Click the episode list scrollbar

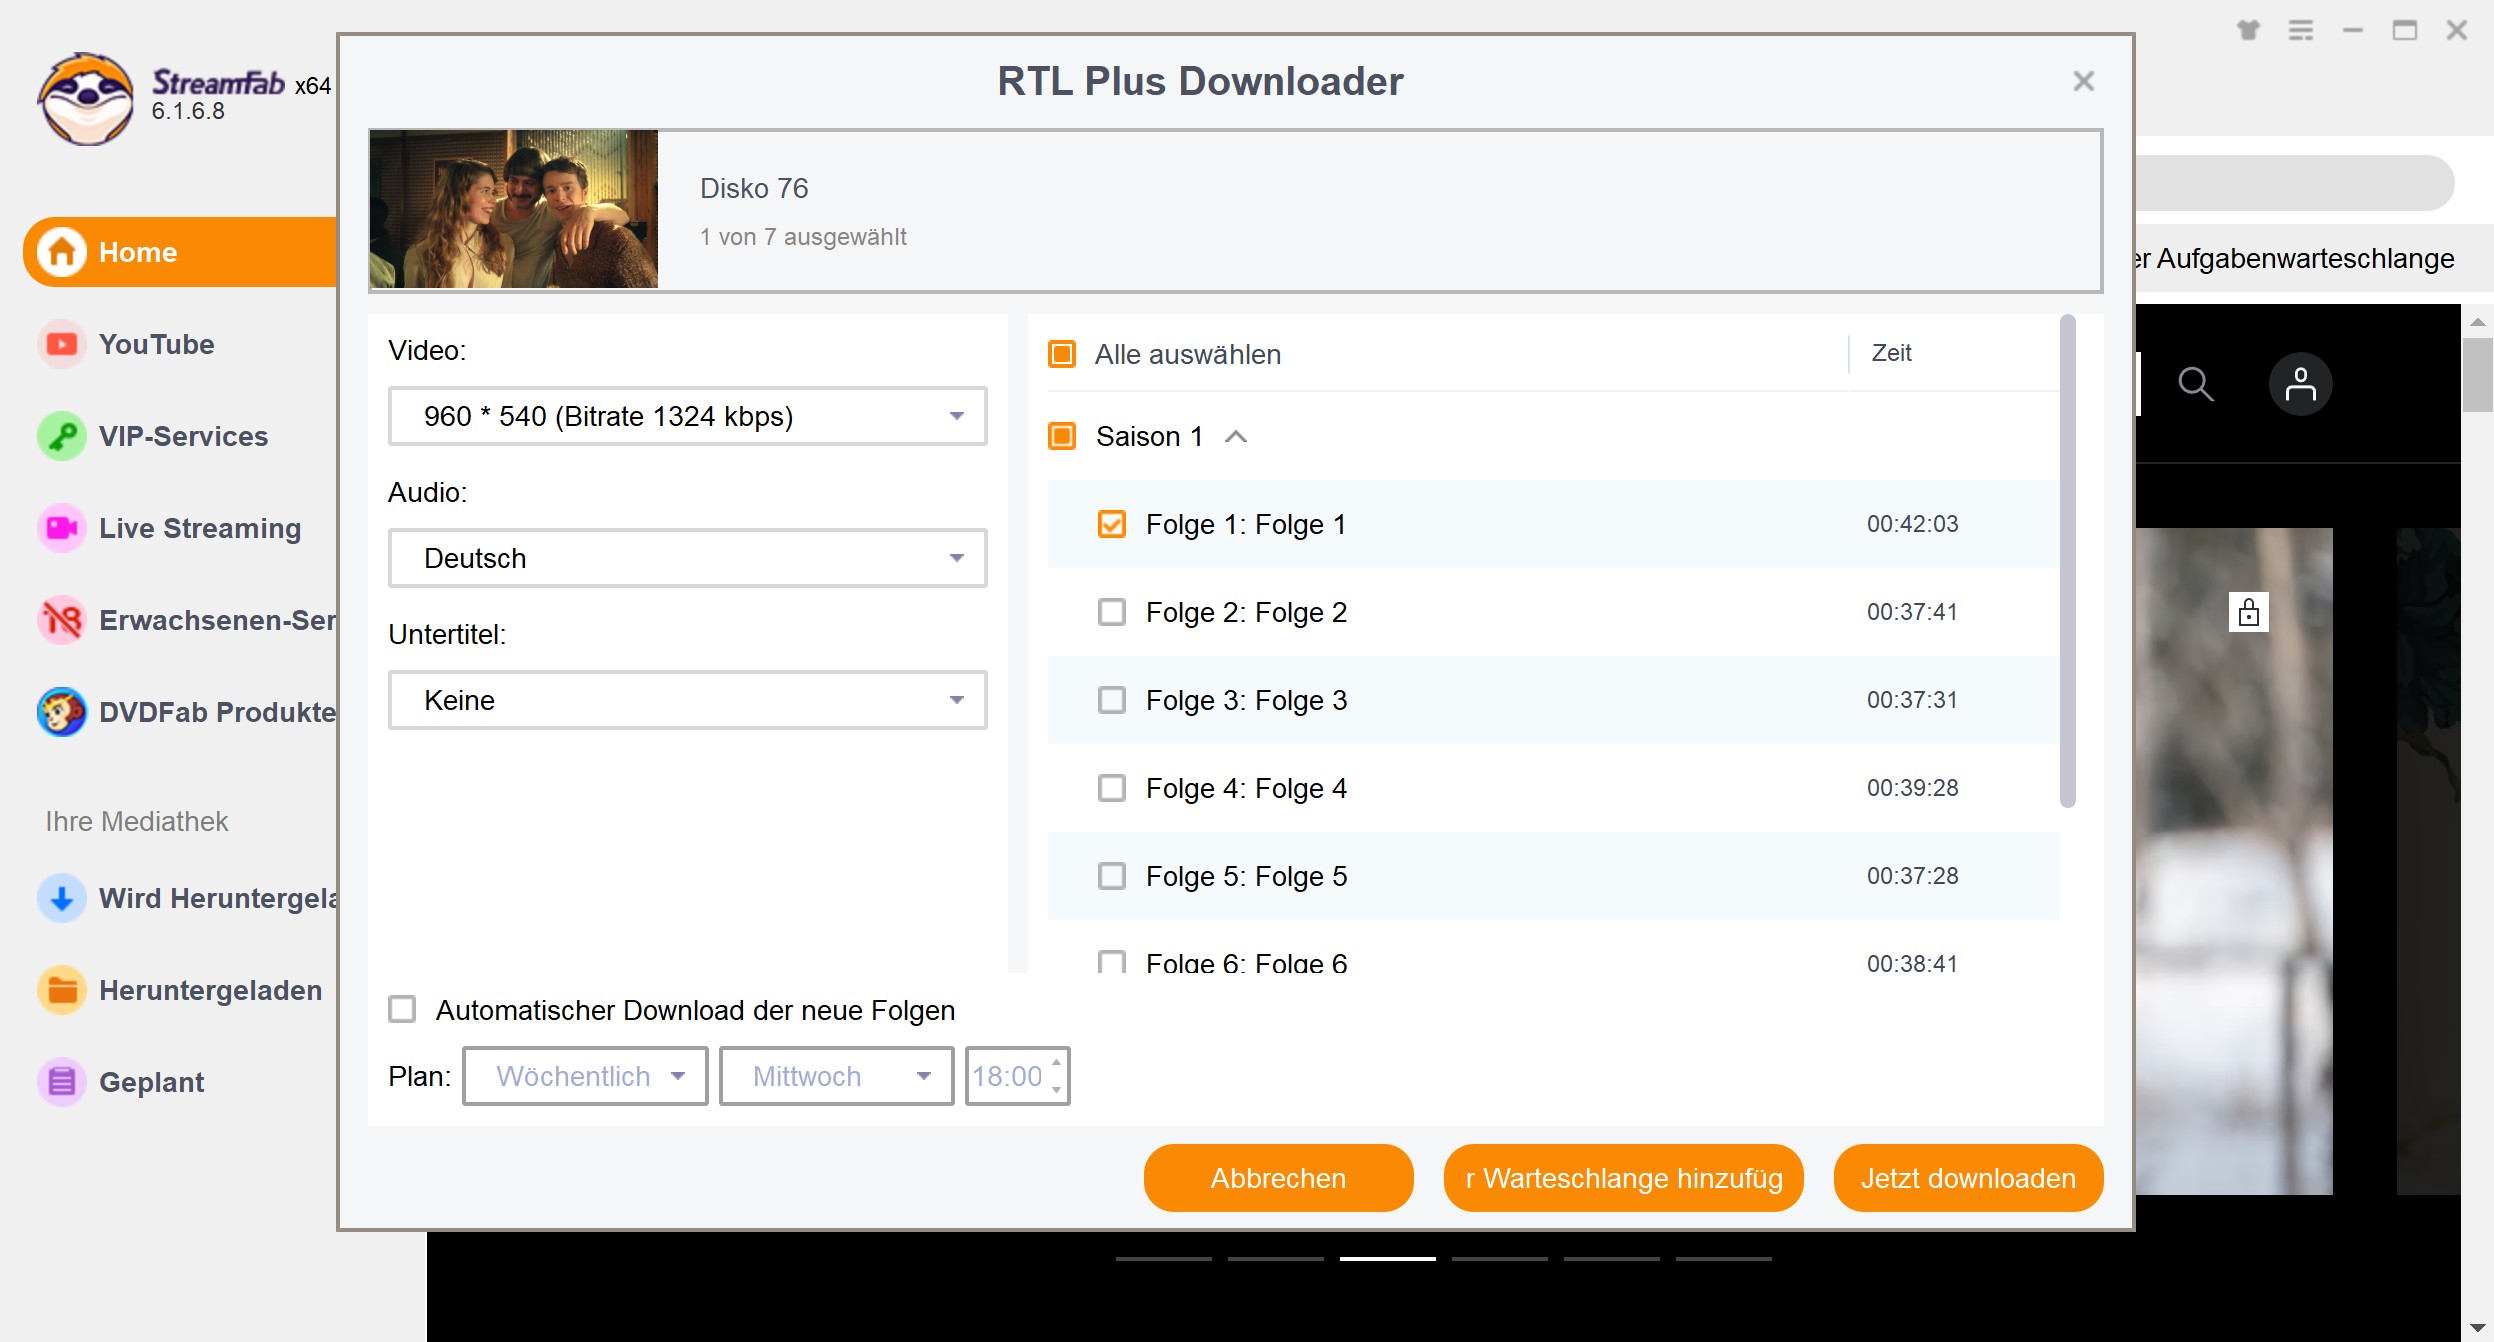tap(2068, 560)
